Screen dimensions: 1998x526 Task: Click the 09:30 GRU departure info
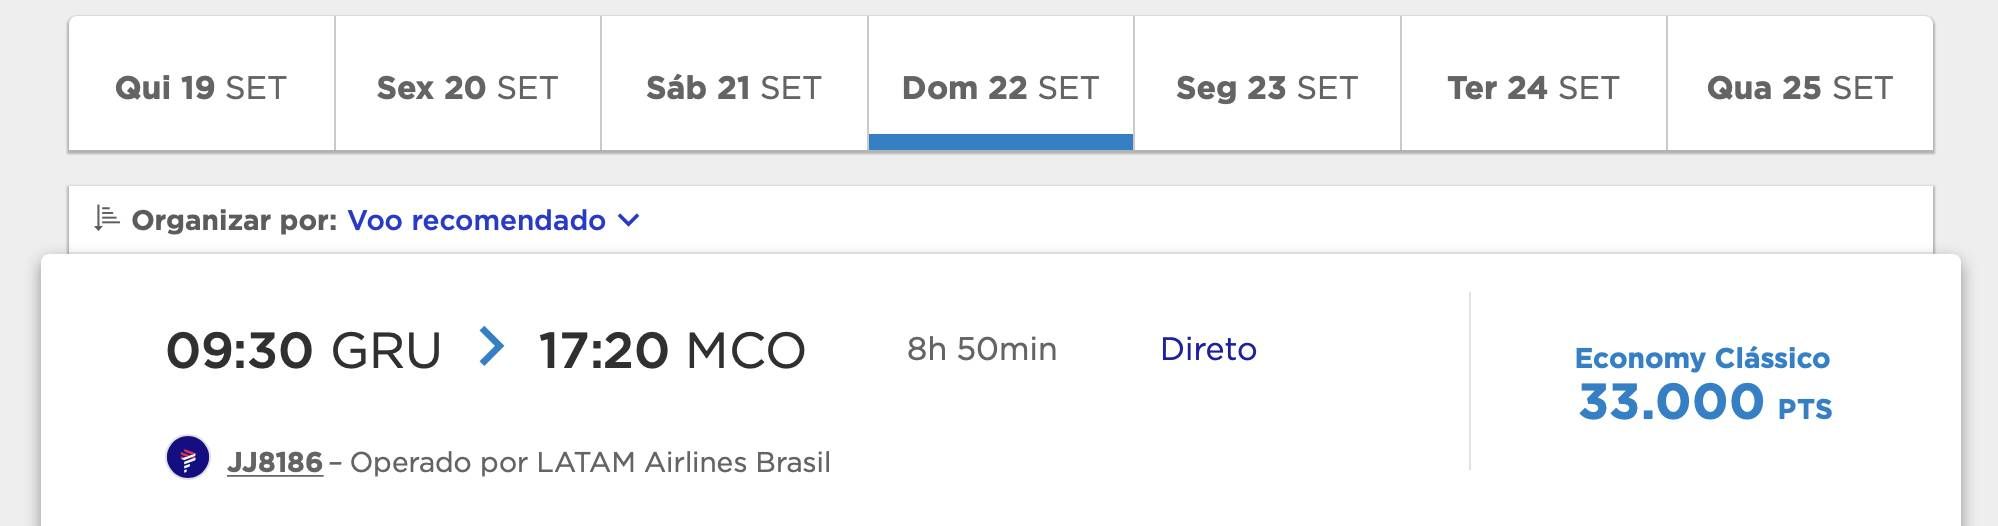click(x=304, y=351)
